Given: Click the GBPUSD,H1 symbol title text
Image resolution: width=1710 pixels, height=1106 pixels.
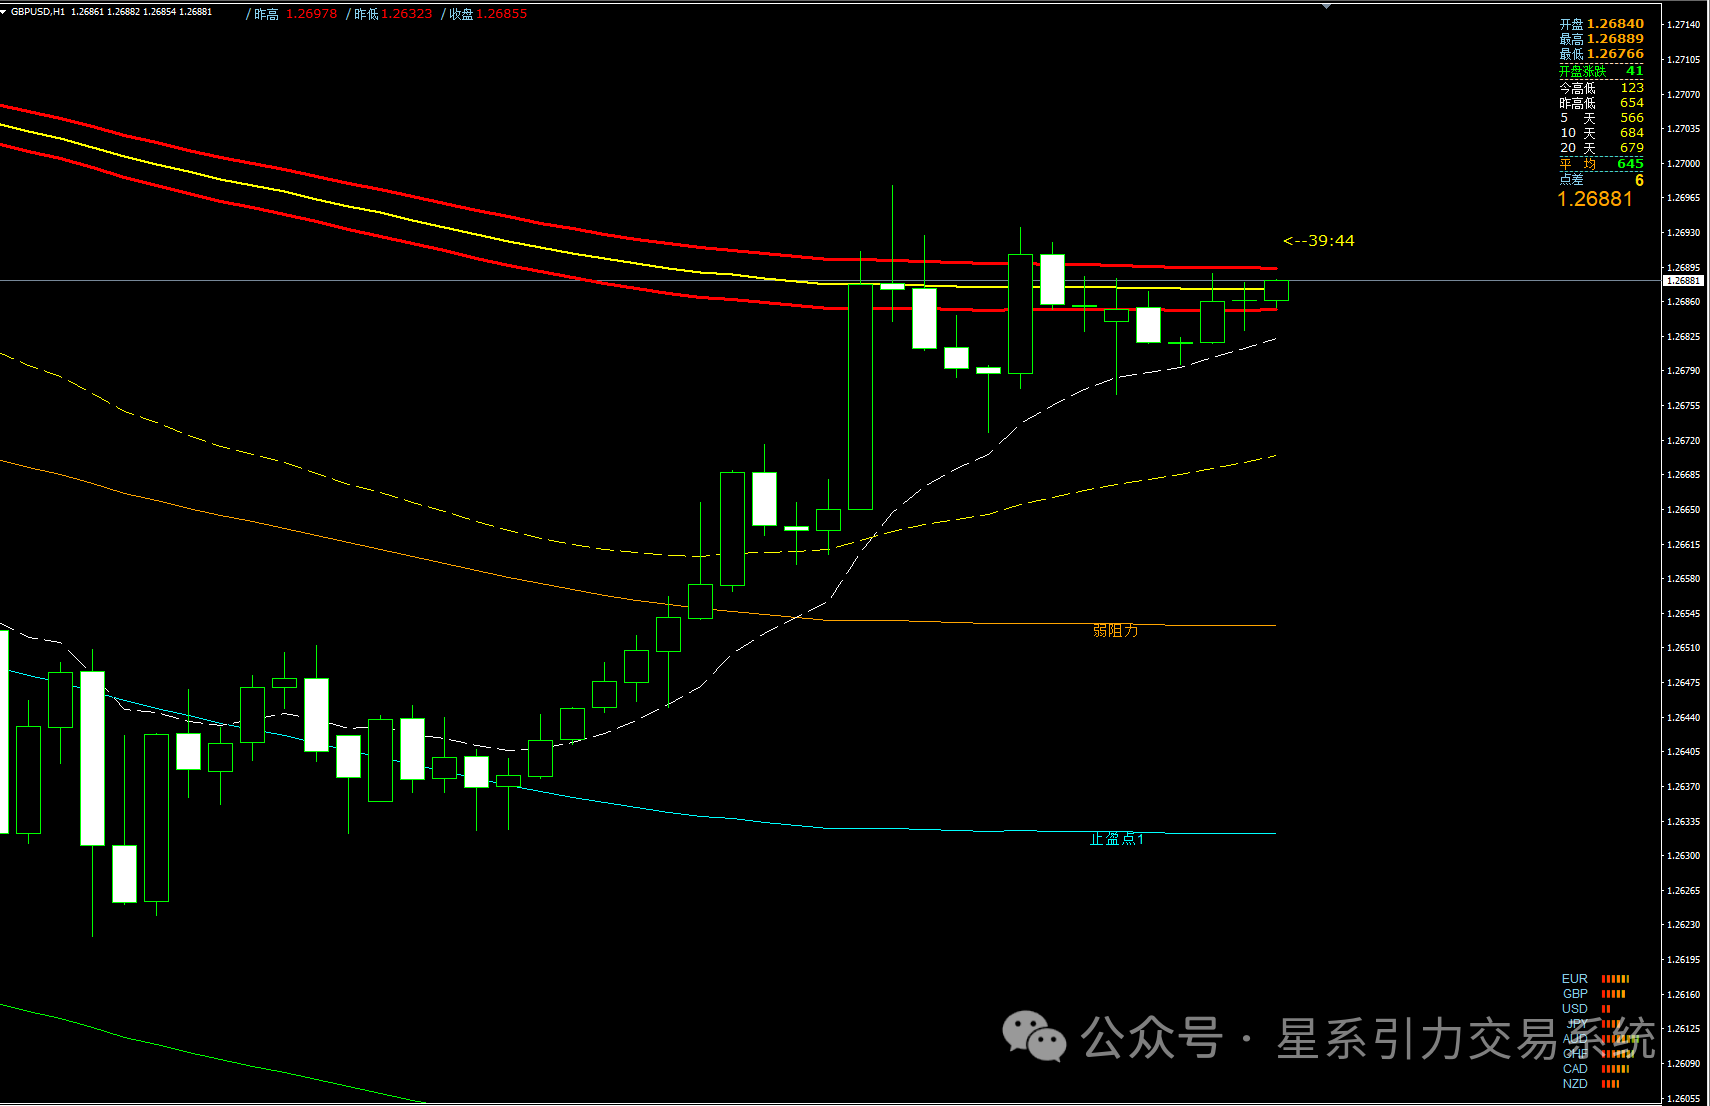Looking at the screenshot, I should tap(39, 12).
